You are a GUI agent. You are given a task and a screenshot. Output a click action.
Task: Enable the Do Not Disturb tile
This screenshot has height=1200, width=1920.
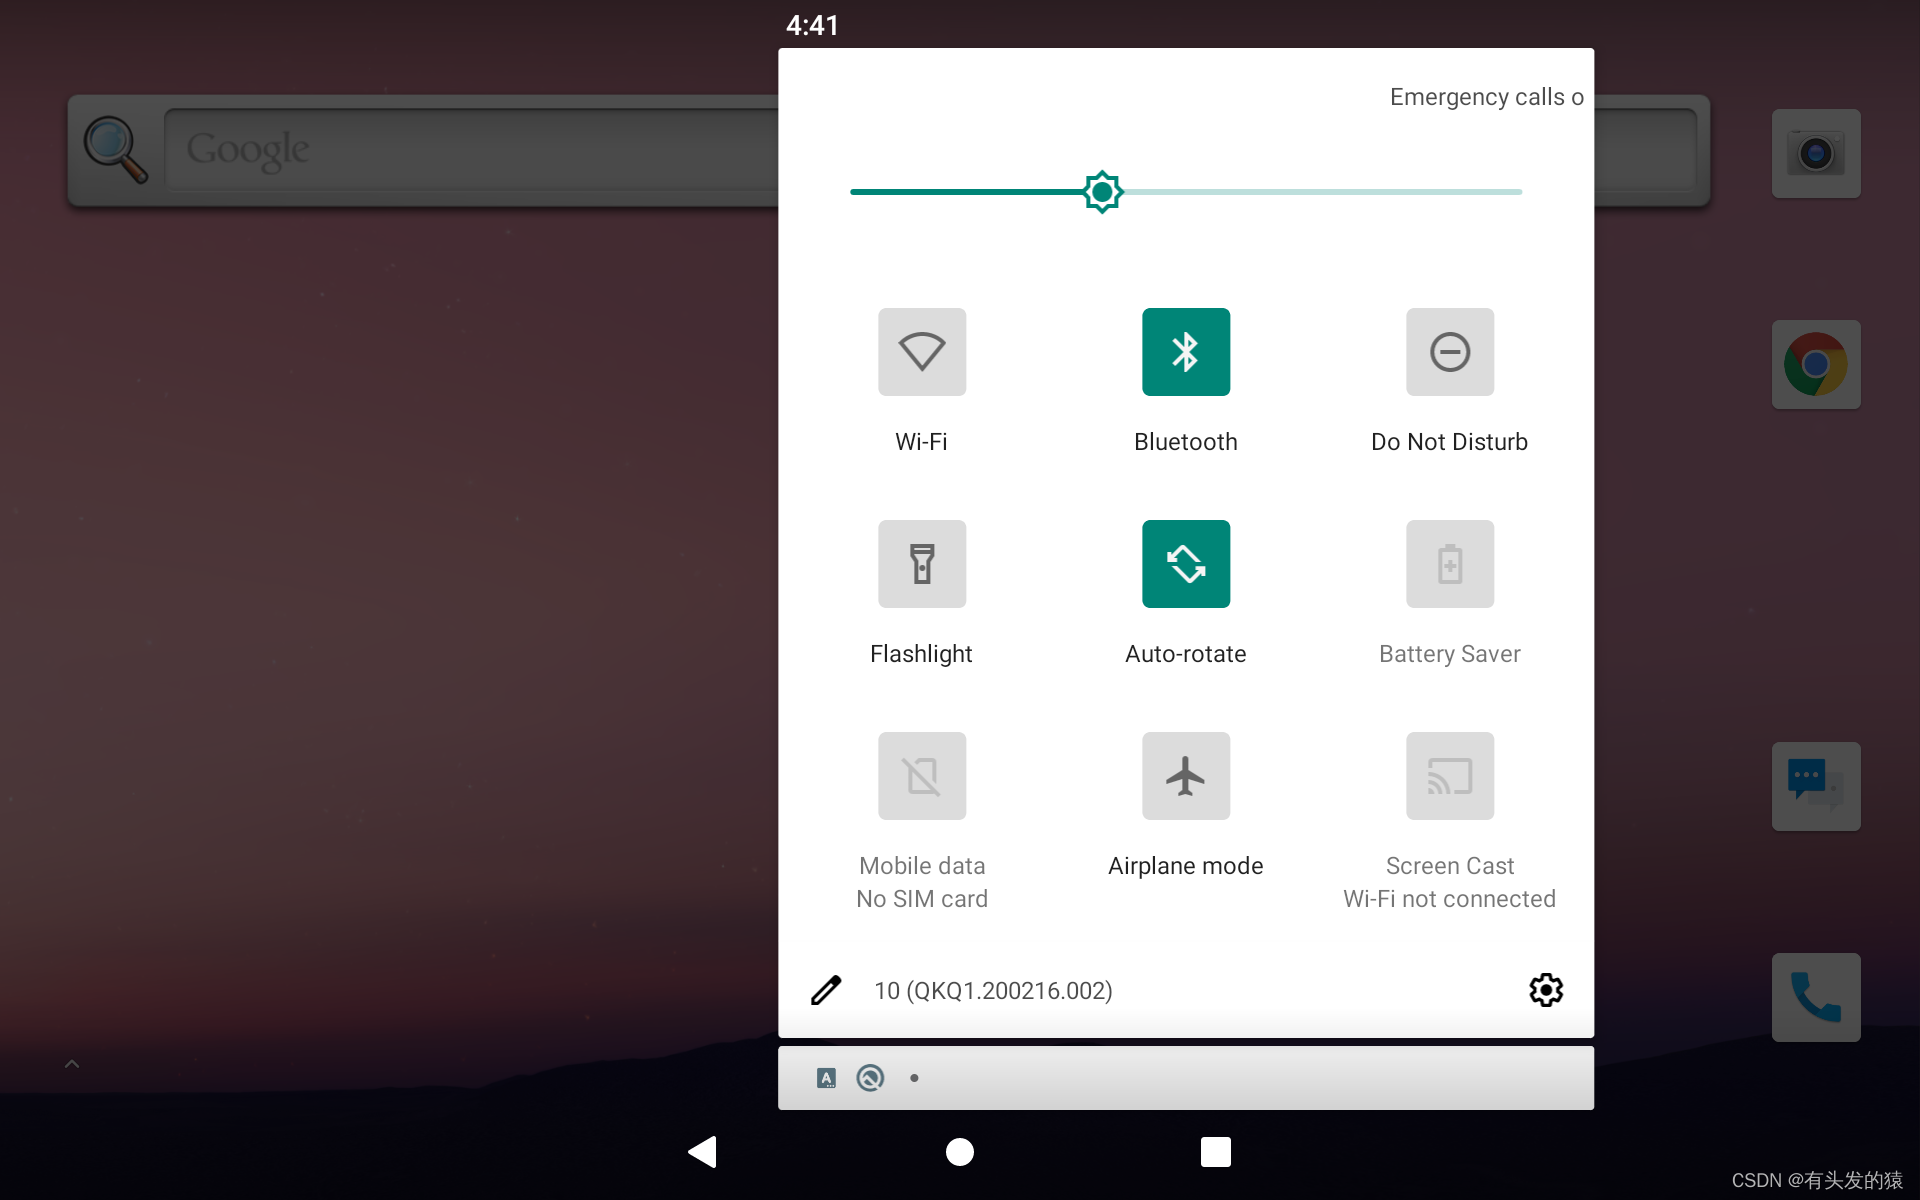tap(1449, 352)
